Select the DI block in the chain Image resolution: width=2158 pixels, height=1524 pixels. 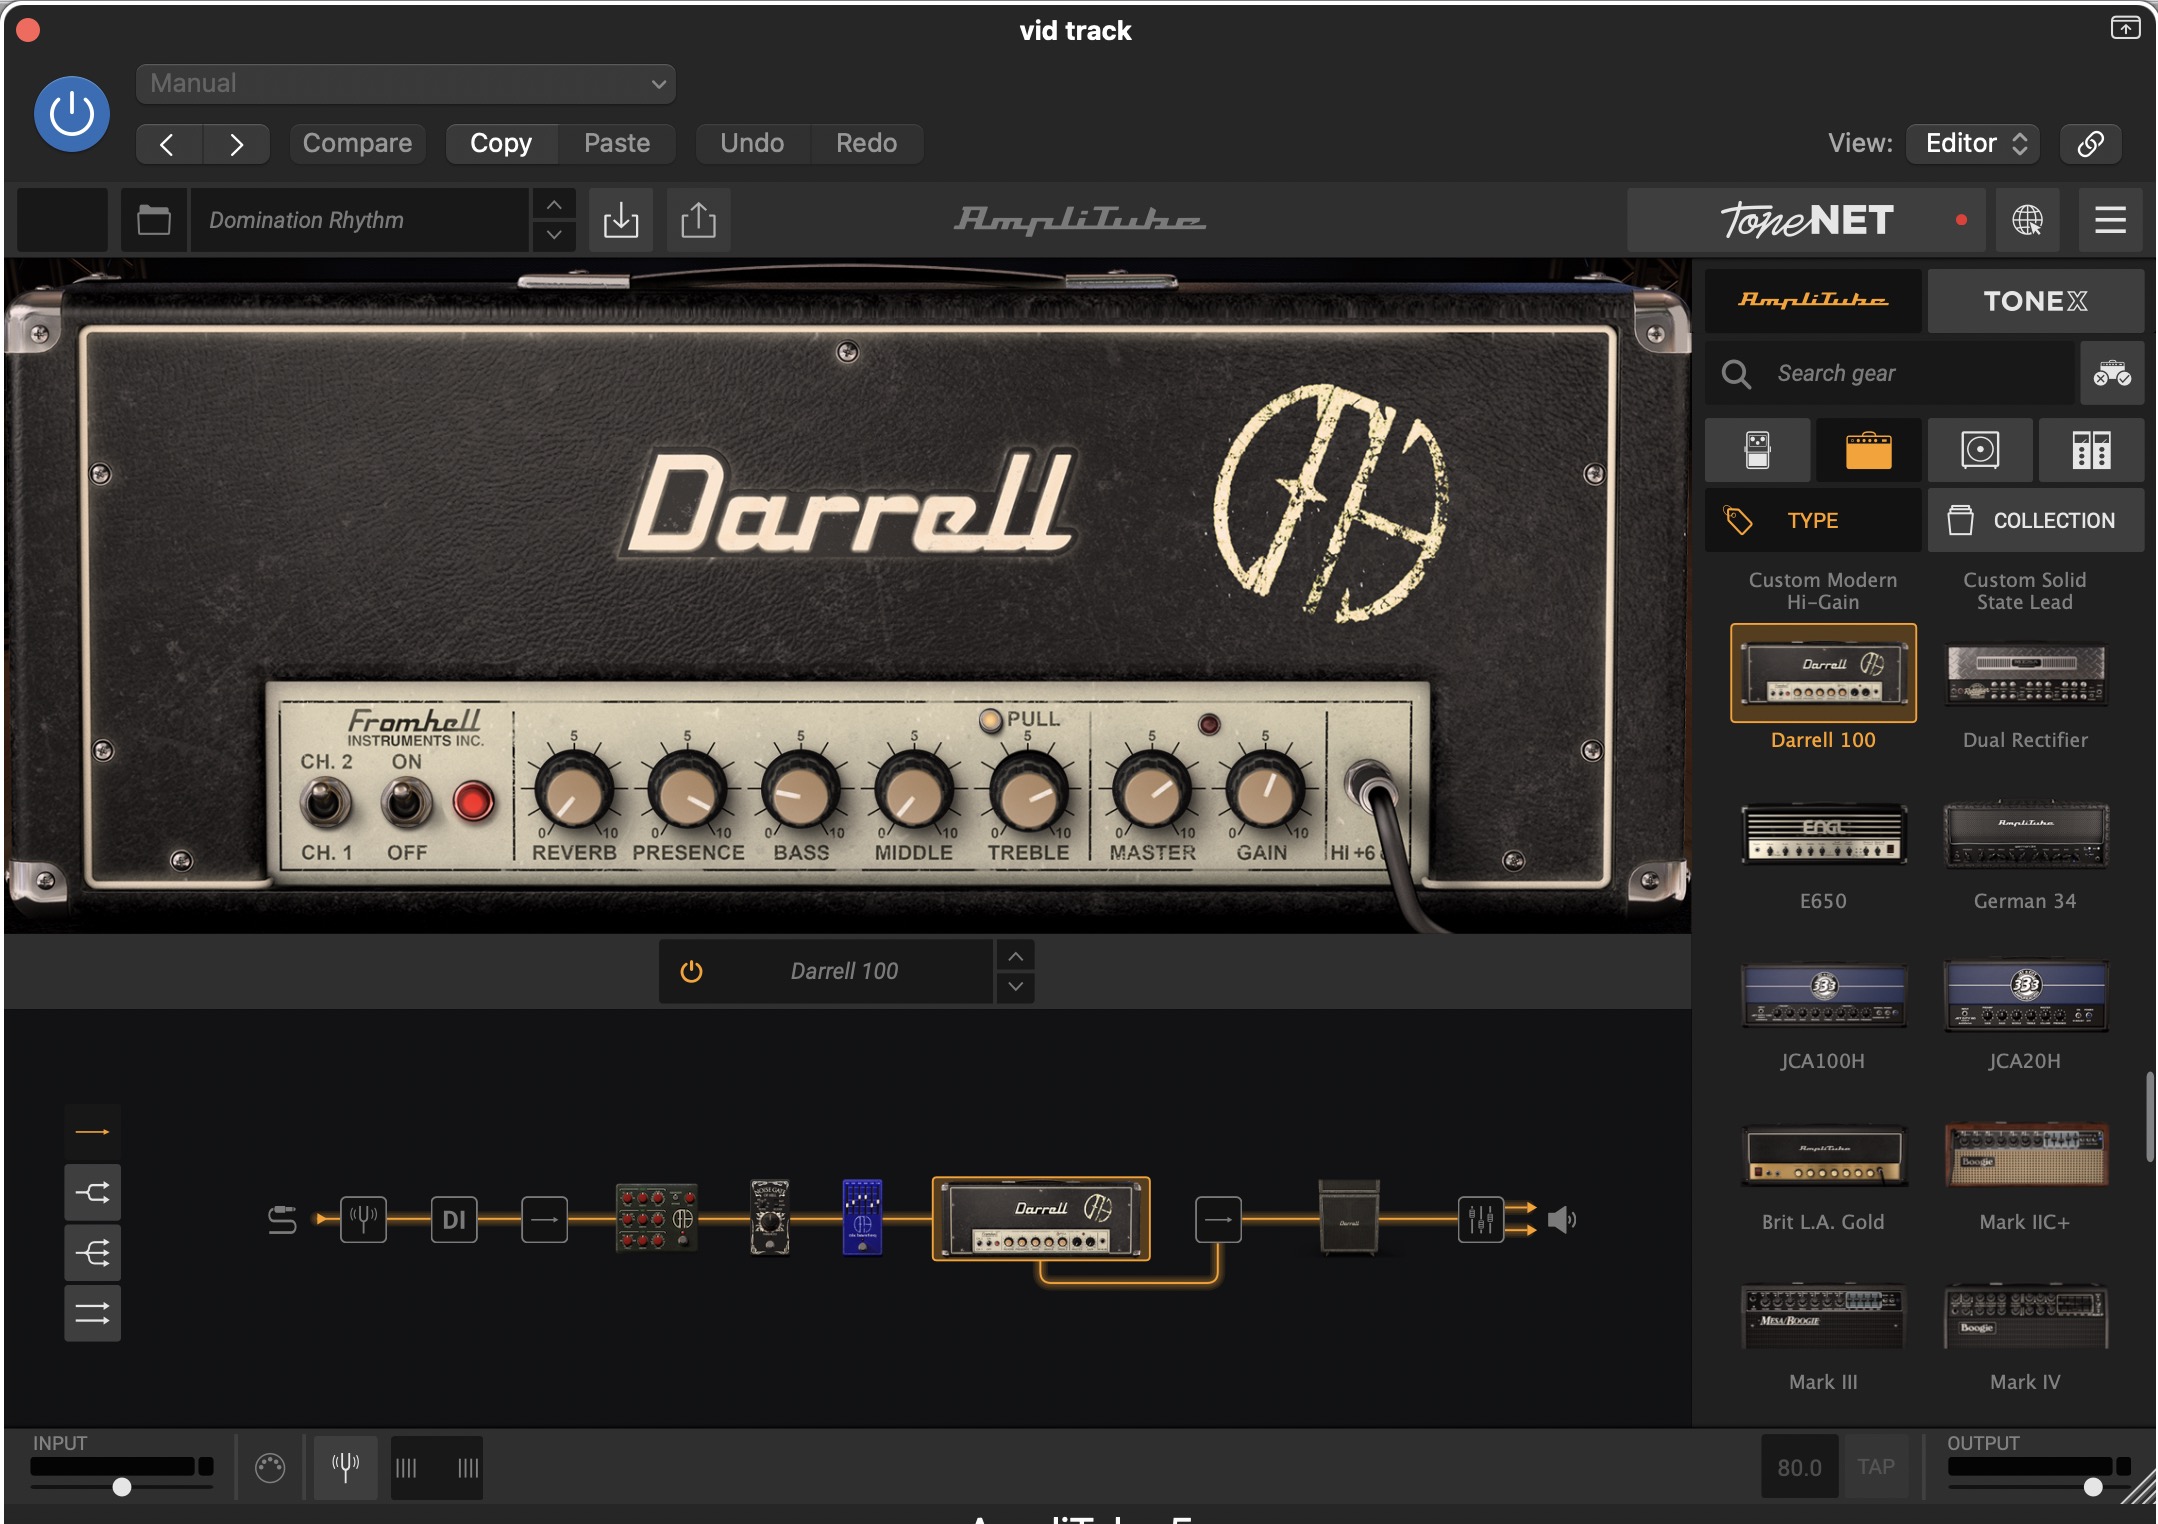454,1219
